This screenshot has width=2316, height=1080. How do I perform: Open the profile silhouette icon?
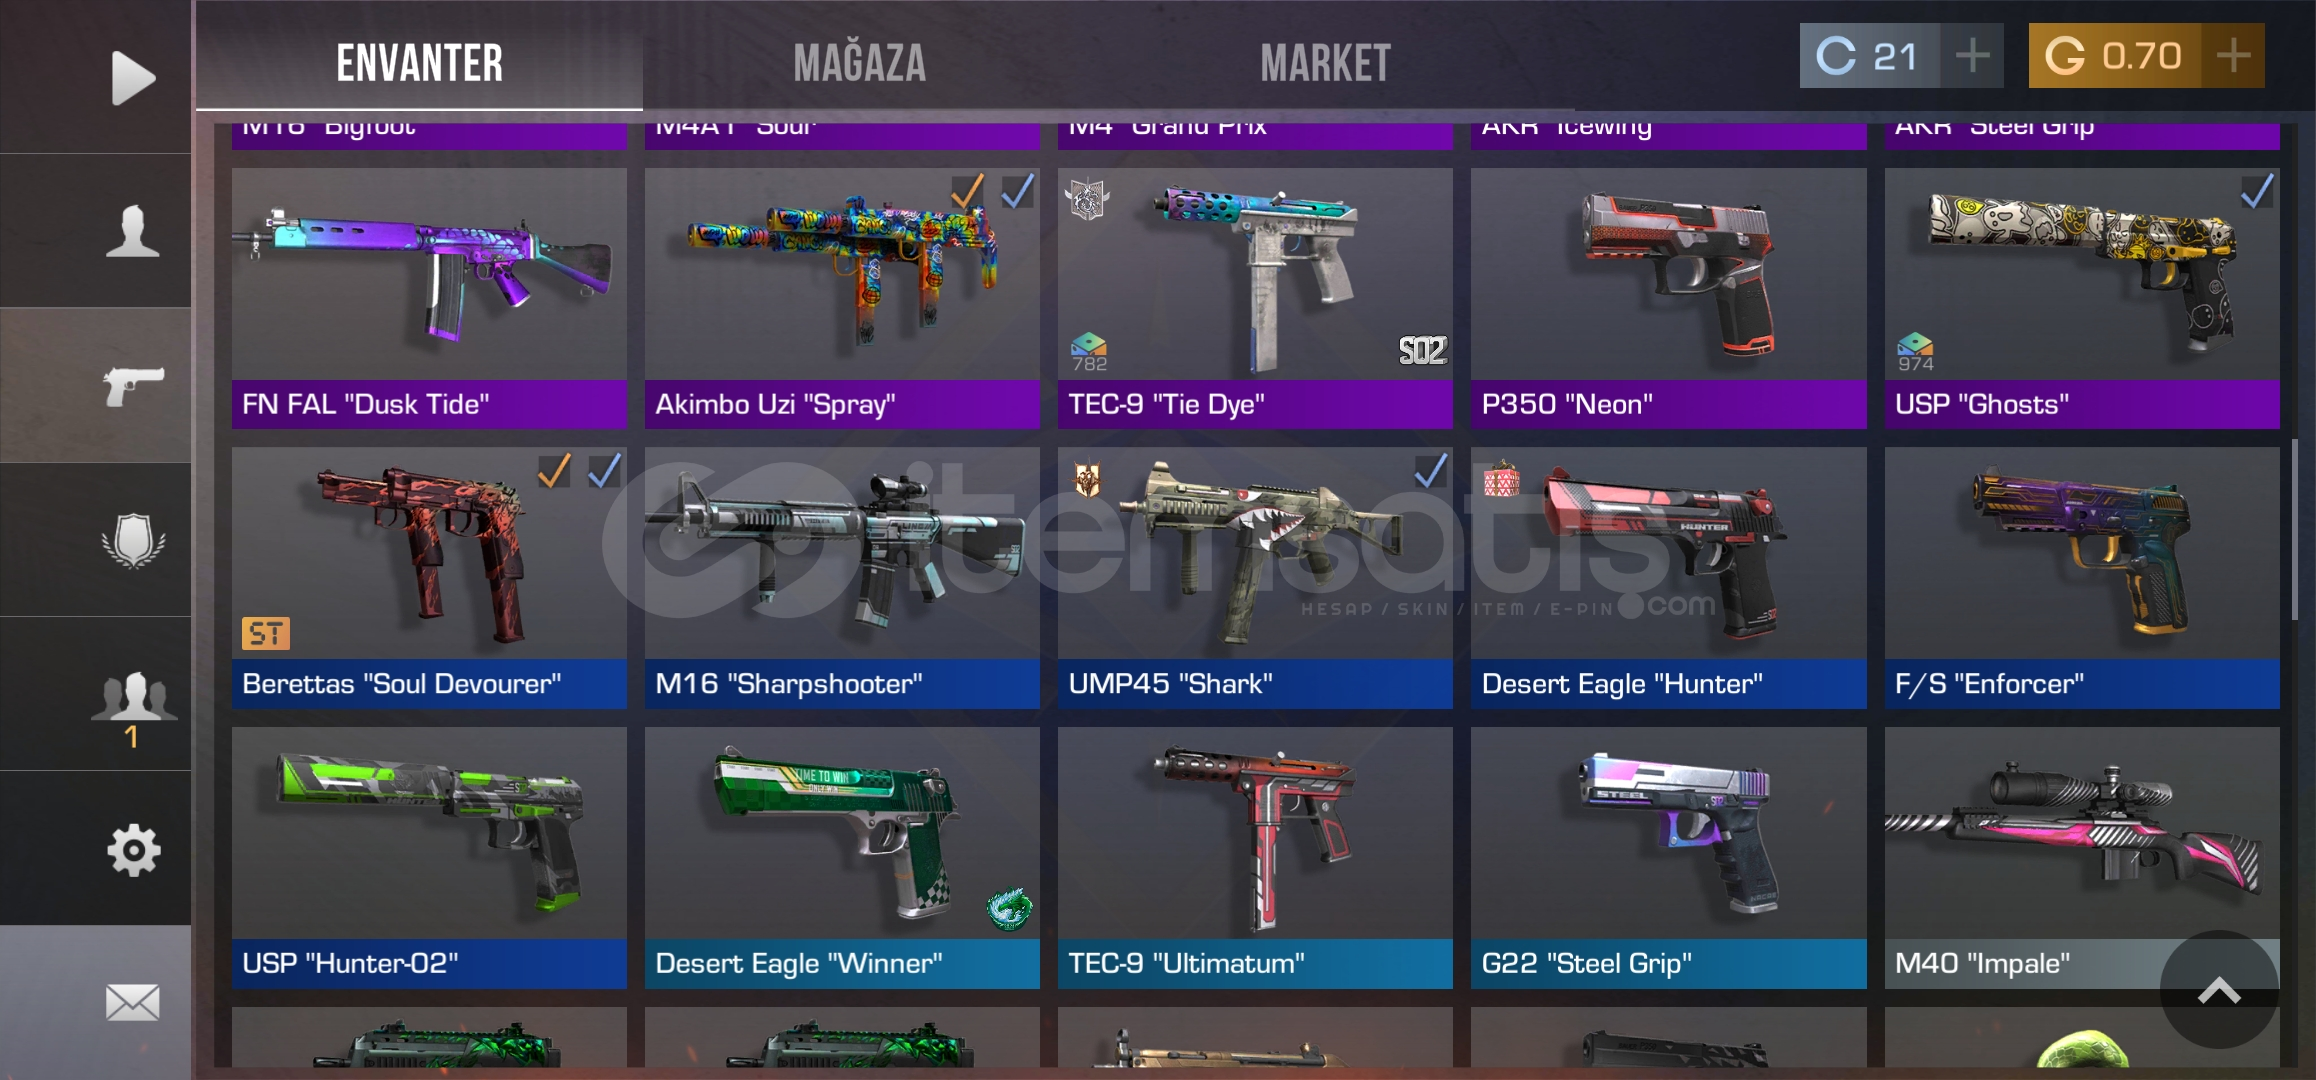pos(133,231)
